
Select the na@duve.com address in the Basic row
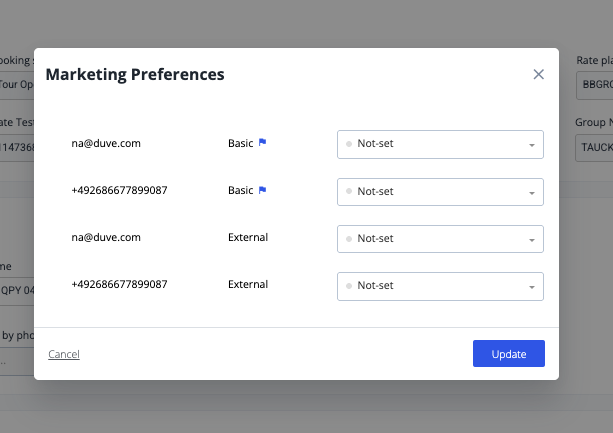pos(106,143)
